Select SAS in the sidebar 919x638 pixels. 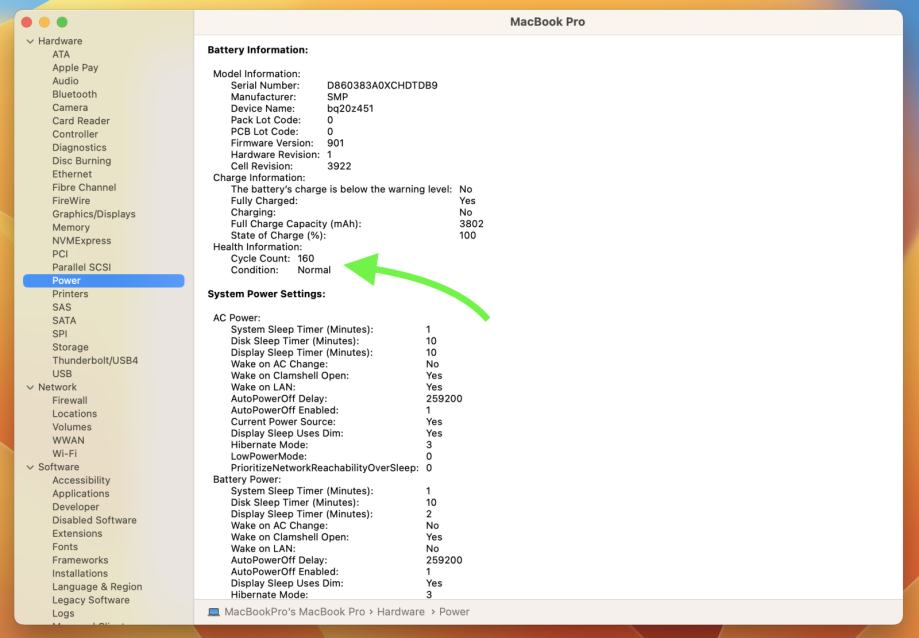click(x=62, y=307)
